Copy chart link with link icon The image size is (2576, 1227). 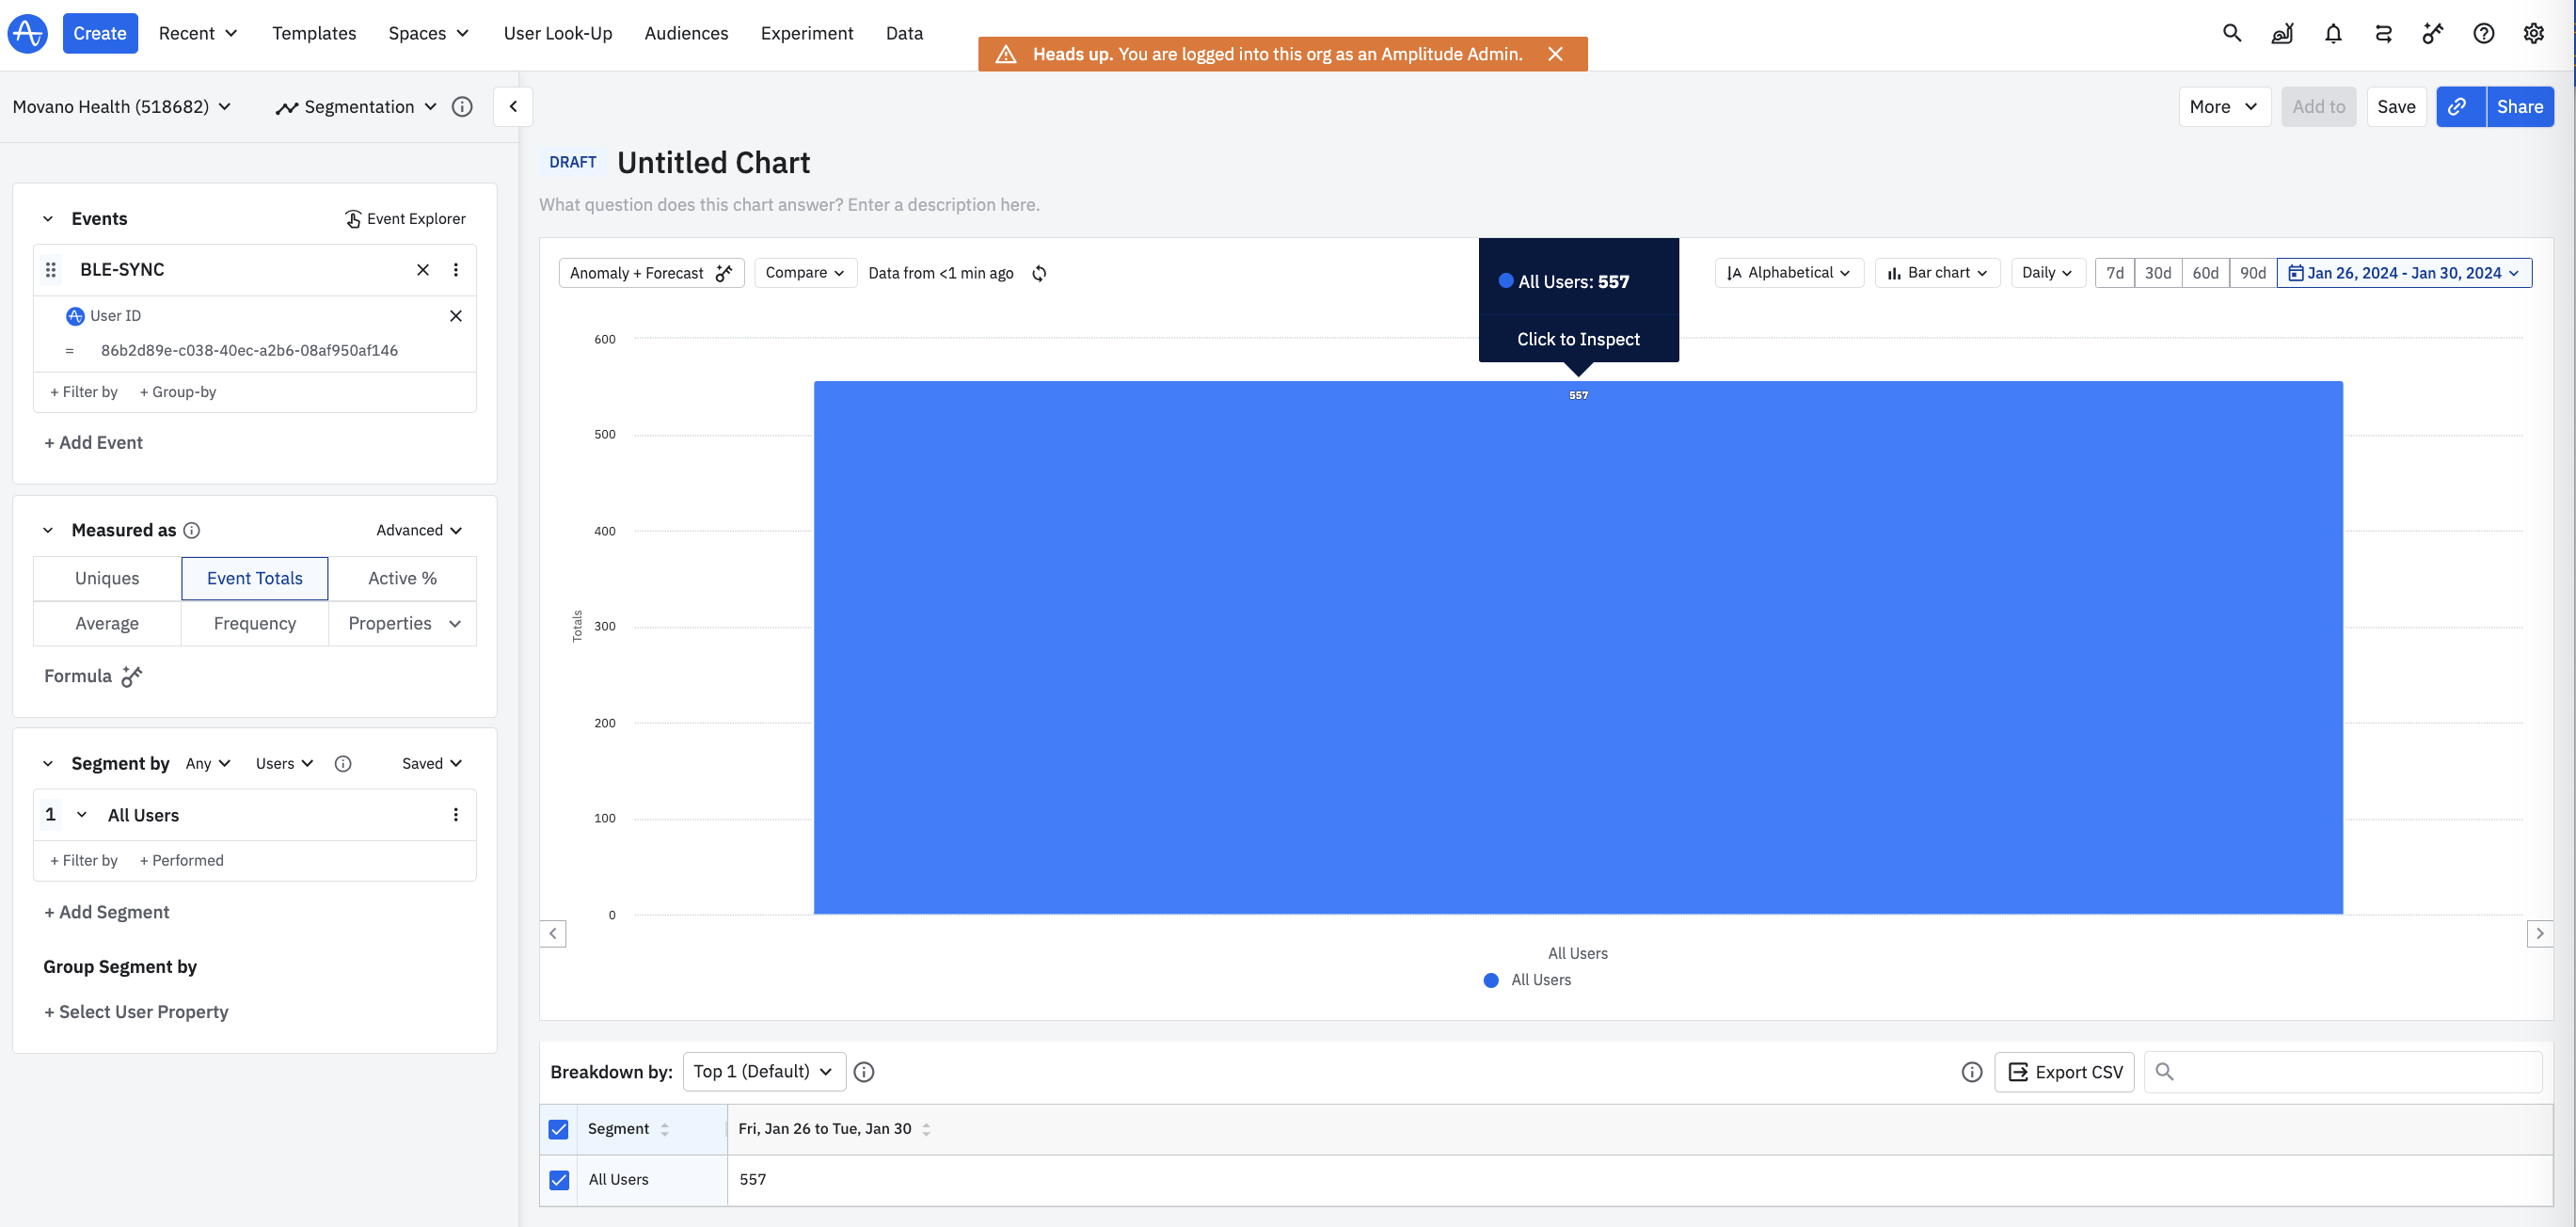point(2459,107)
